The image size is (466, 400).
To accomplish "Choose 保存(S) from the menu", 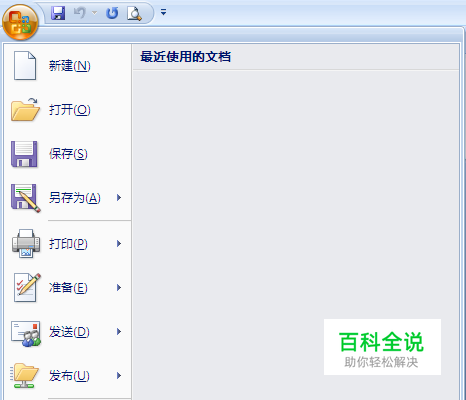I will pyautogui.click(x=68, y=154).
